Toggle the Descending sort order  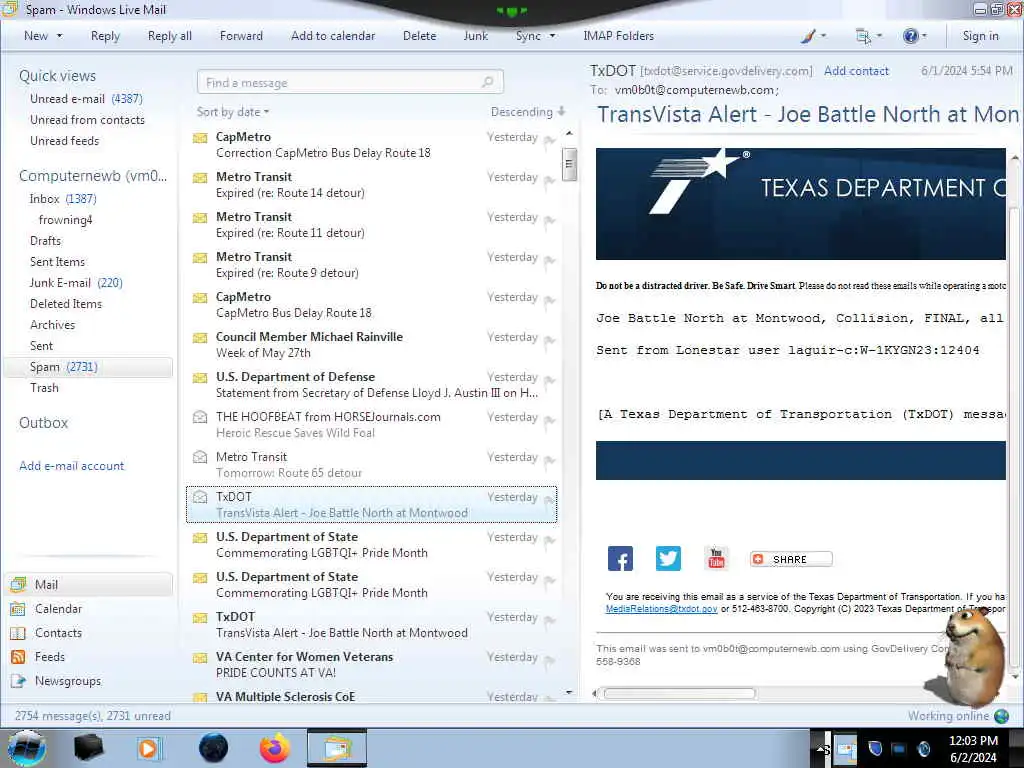click(x=528, y=112)
